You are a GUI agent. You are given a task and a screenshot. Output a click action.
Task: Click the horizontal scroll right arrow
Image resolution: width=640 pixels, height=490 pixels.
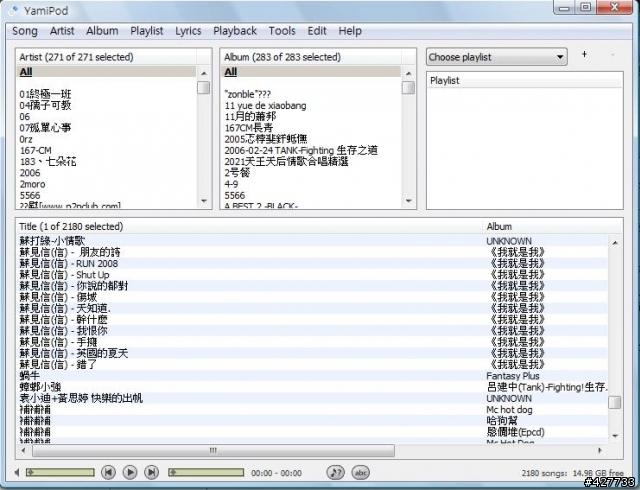tap(600, 450)
